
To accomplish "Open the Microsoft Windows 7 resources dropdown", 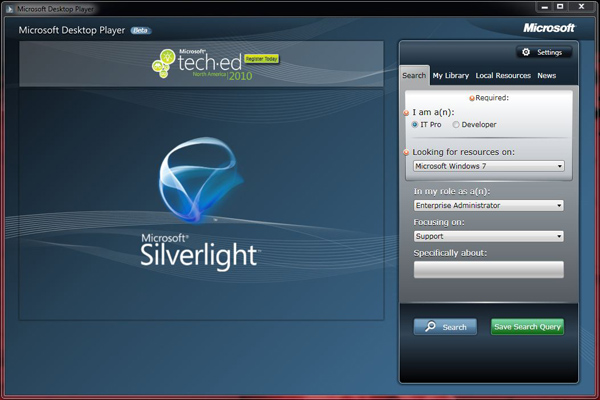I will click(489, 166).
